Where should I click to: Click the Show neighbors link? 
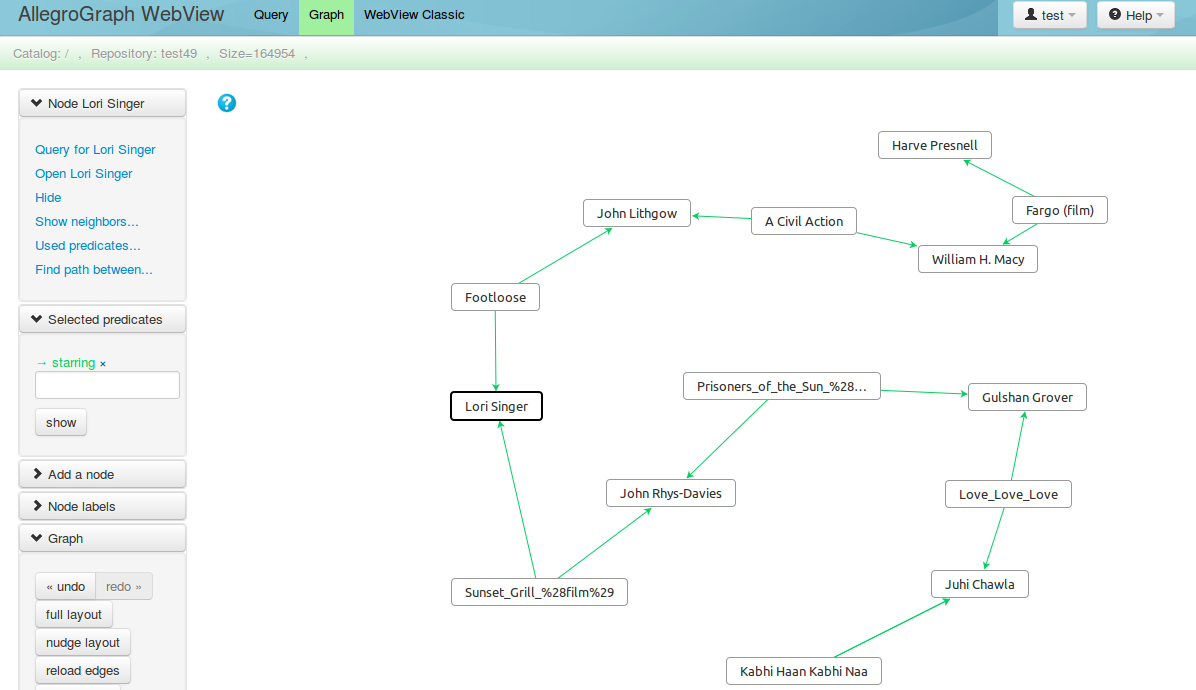[x=87, y=222]
